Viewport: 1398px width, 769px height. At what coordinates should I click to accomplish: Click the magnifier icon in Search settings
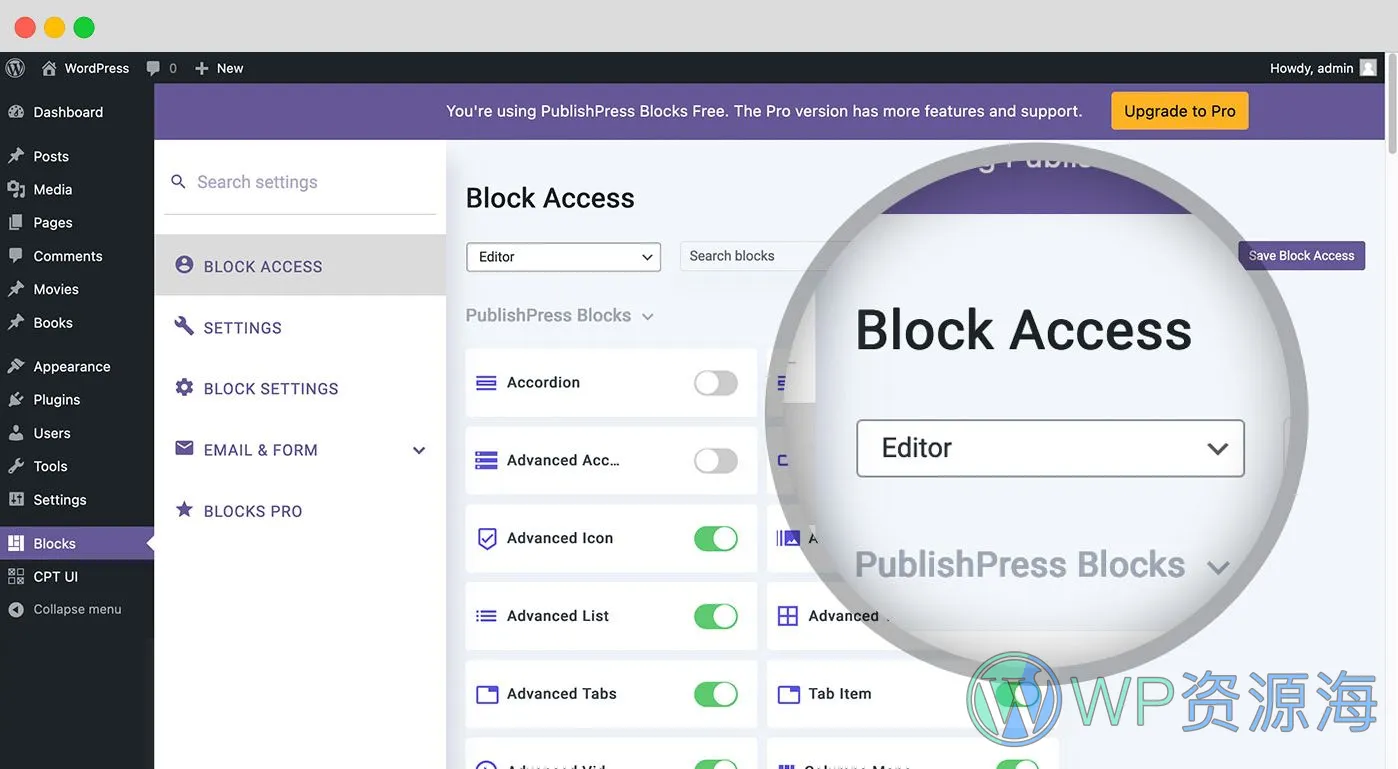[x=178, y=182]
